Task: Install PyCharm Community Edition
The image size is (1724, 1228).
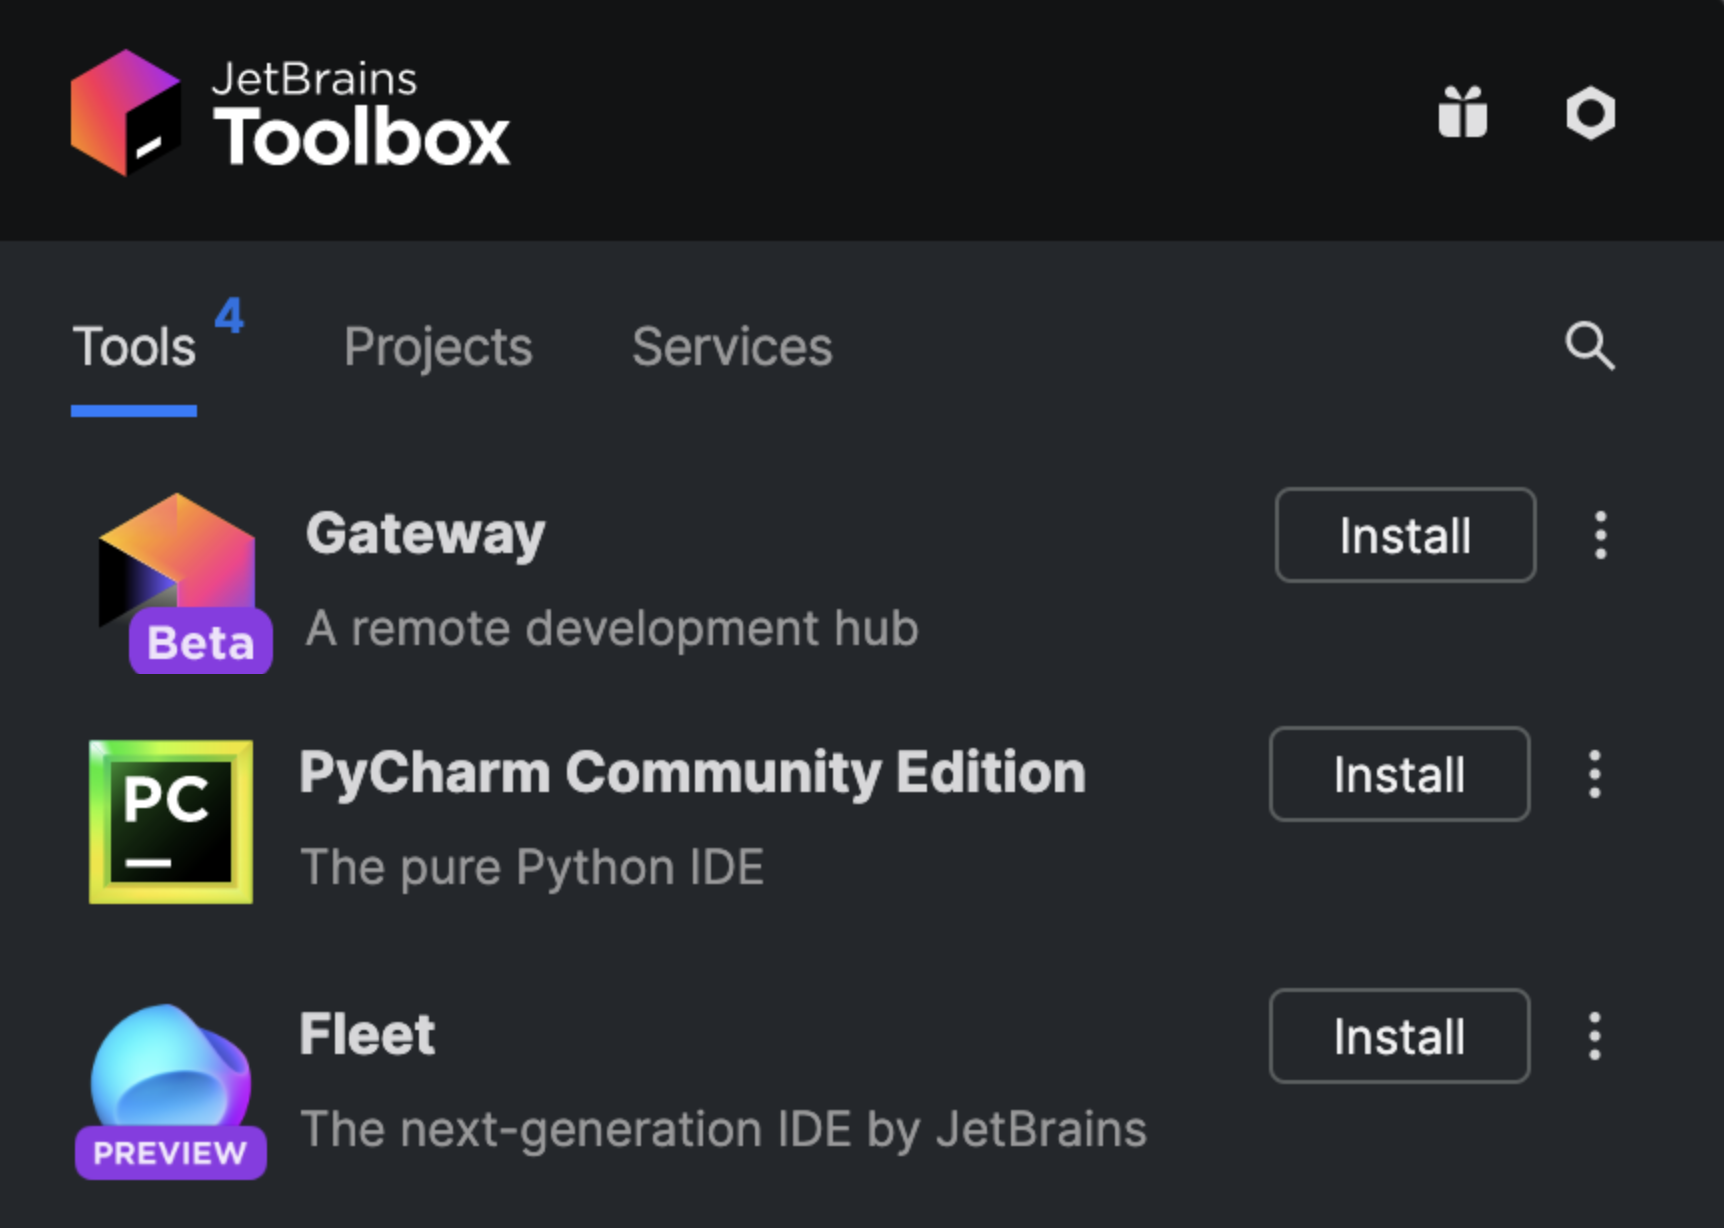Action: point(1398,775)
